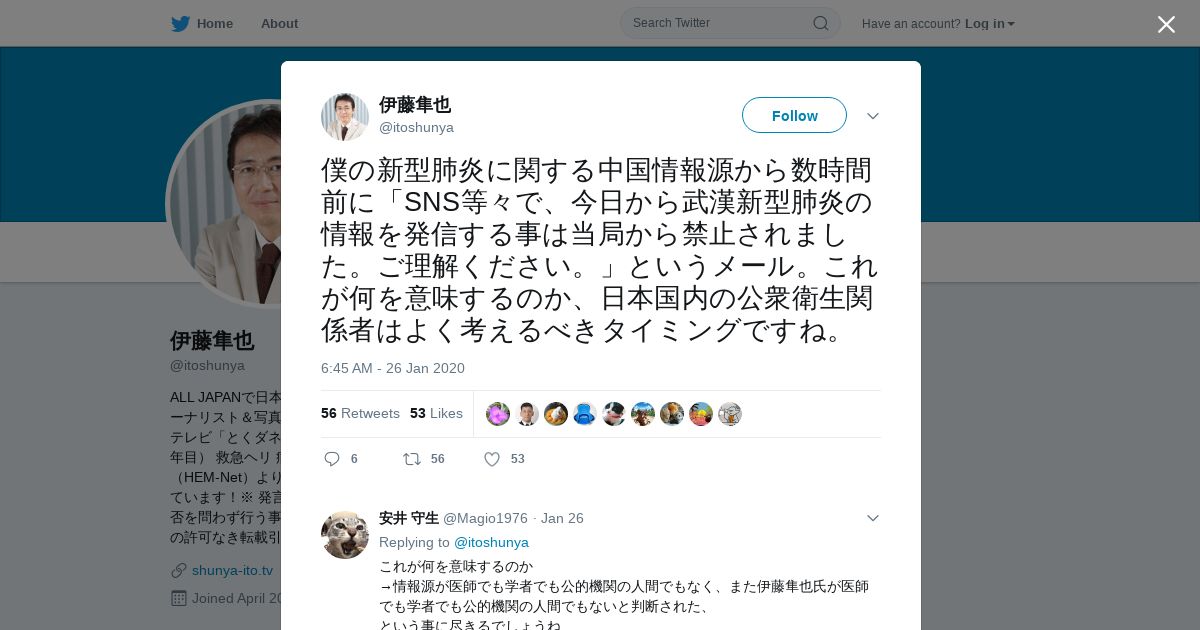Open the Log in dropdown
Viewport: 1200px width, 630px height.
pos(990,24)
